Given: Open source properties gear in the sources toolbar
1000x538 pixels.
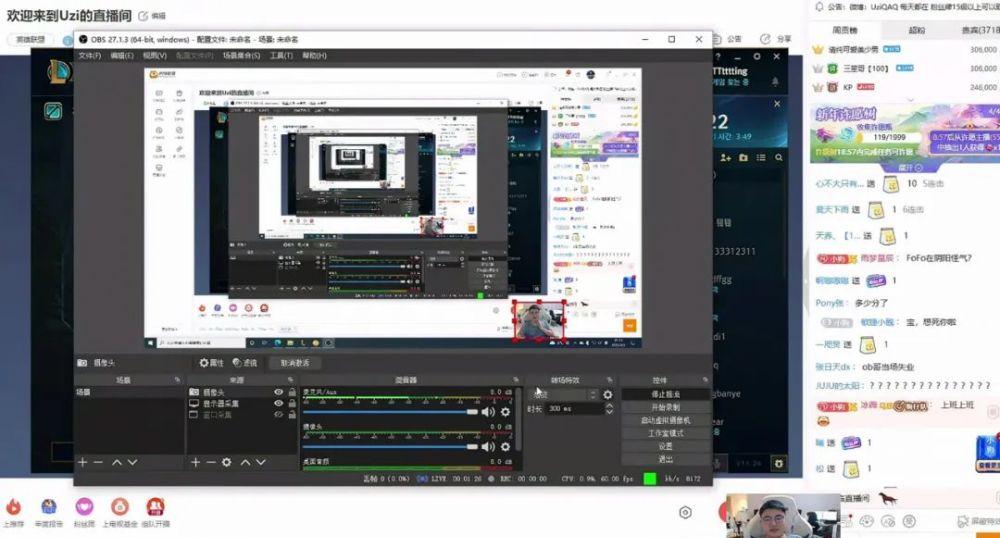Looking at the screenshot, I should coord(226,462).
